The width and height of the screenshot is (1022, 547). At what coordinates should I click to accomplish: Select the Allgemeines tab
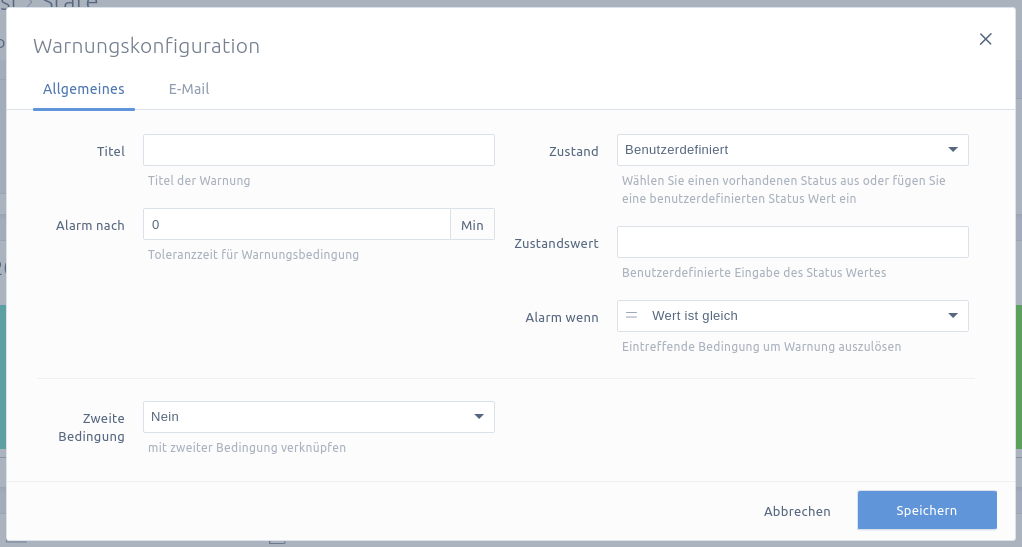(x=83, y=89)
